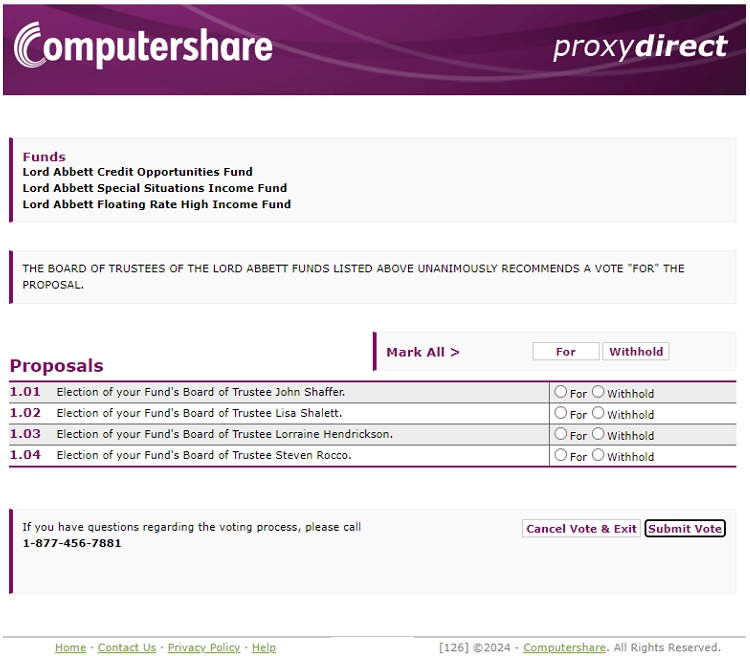
Task: Click the Submit Vote button
Action: click(684, 529)
